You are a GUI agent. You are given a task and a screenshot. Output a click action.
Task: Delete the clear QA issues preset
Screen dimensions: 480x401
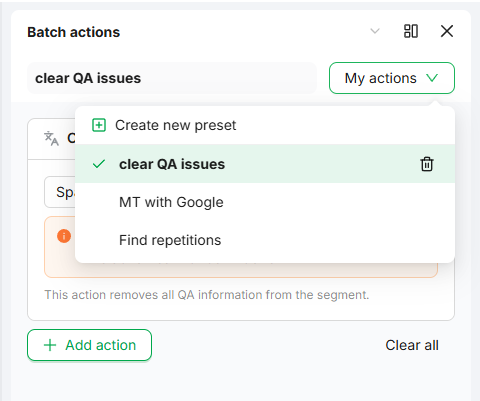pos(427,164)
